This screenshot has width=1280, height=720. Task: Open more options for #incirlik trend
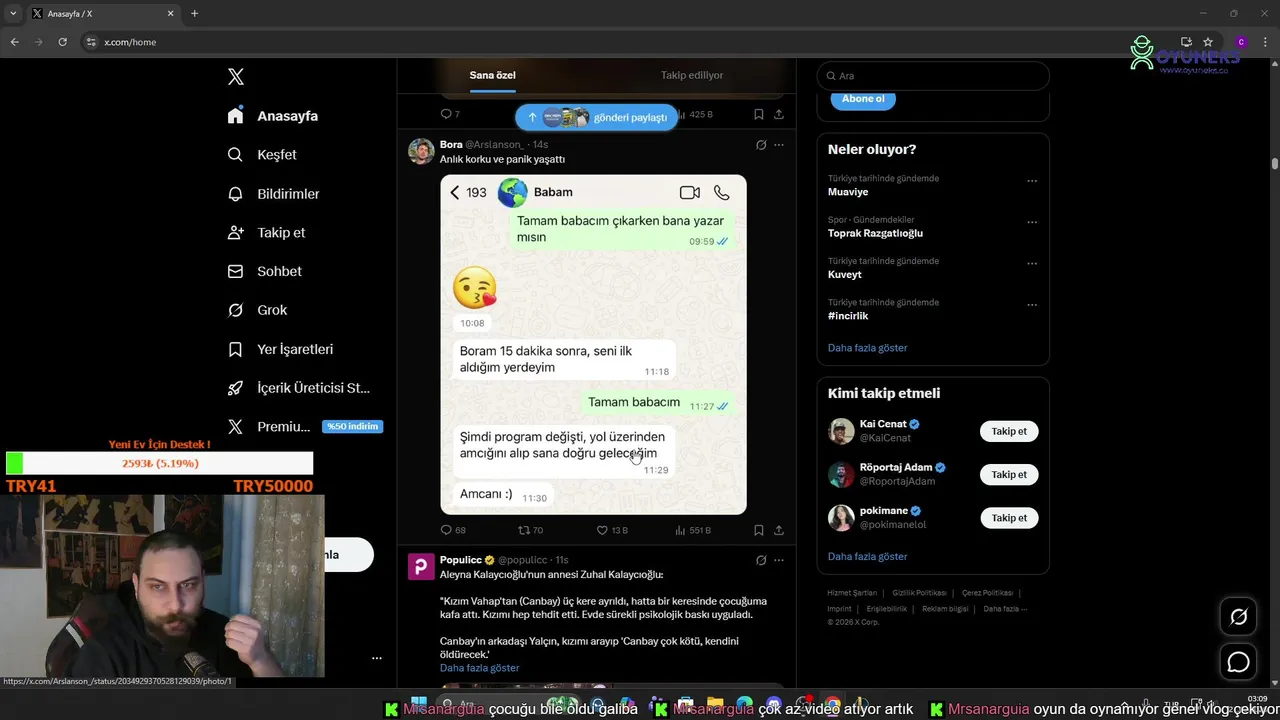(1032, 305)
